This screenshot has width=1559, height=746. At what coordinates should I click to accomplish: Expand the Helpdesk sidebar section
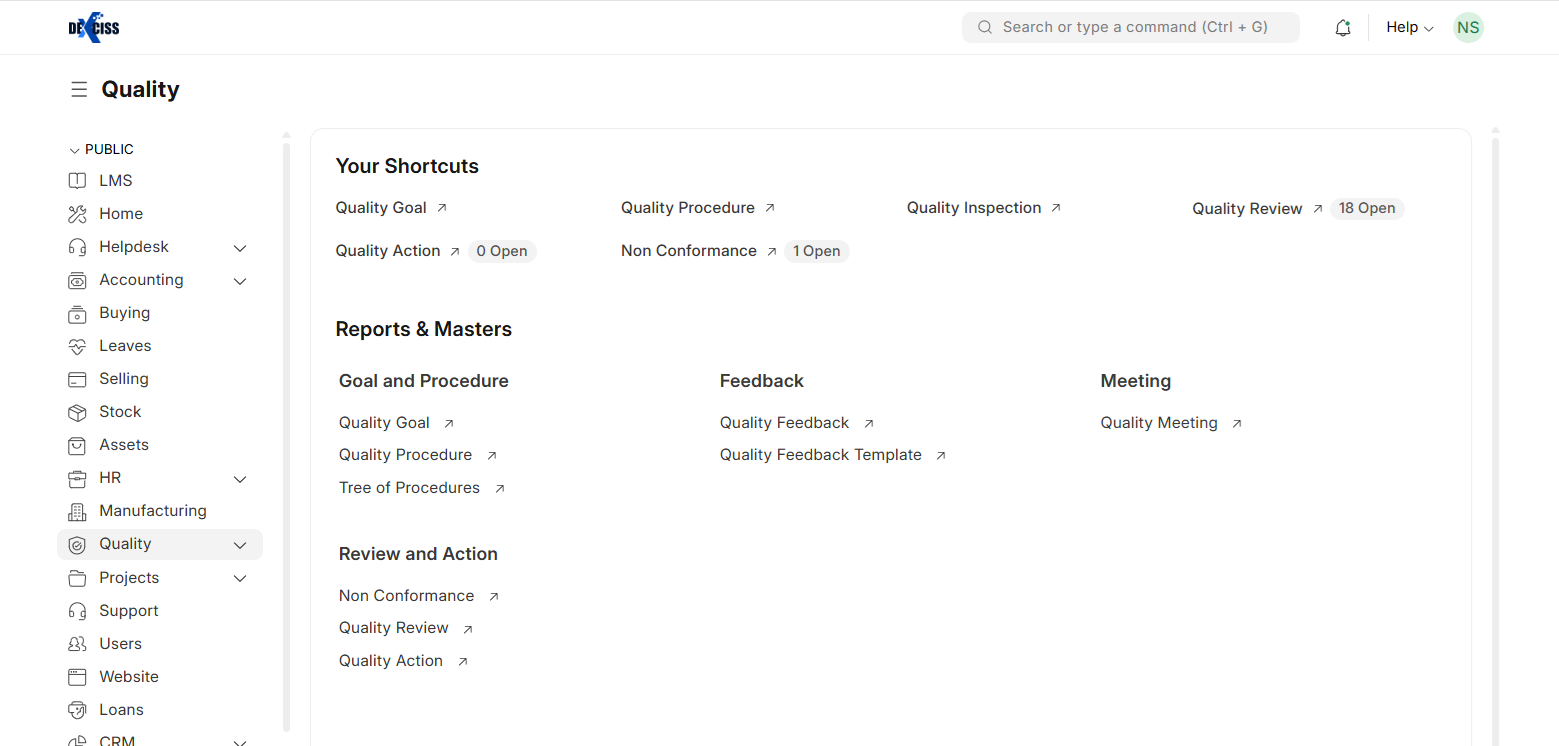pyautogui.click(x=240, y=248)
